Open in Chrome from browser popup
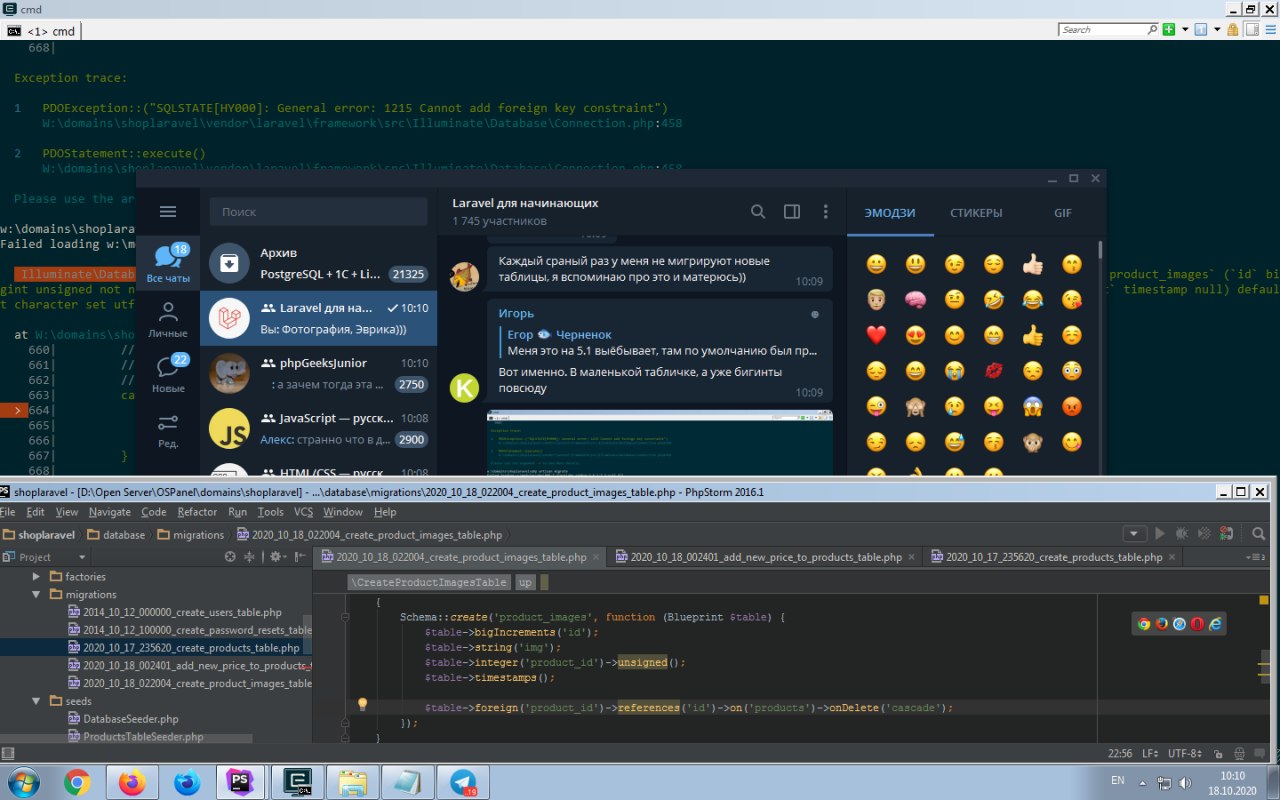 pos(1144,624)
